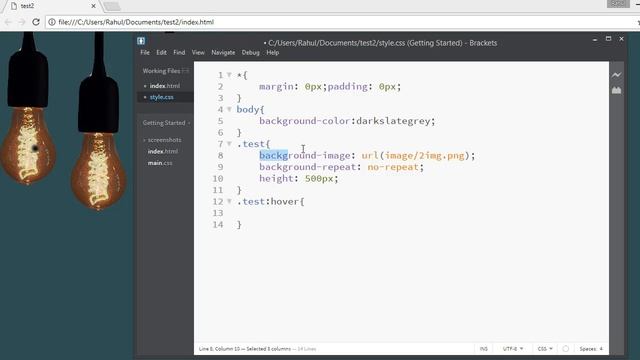Image resolution: width=640 pixels, height=360 pixels.
Task: Open the Find menu
Action: click(x=179, y=53)
